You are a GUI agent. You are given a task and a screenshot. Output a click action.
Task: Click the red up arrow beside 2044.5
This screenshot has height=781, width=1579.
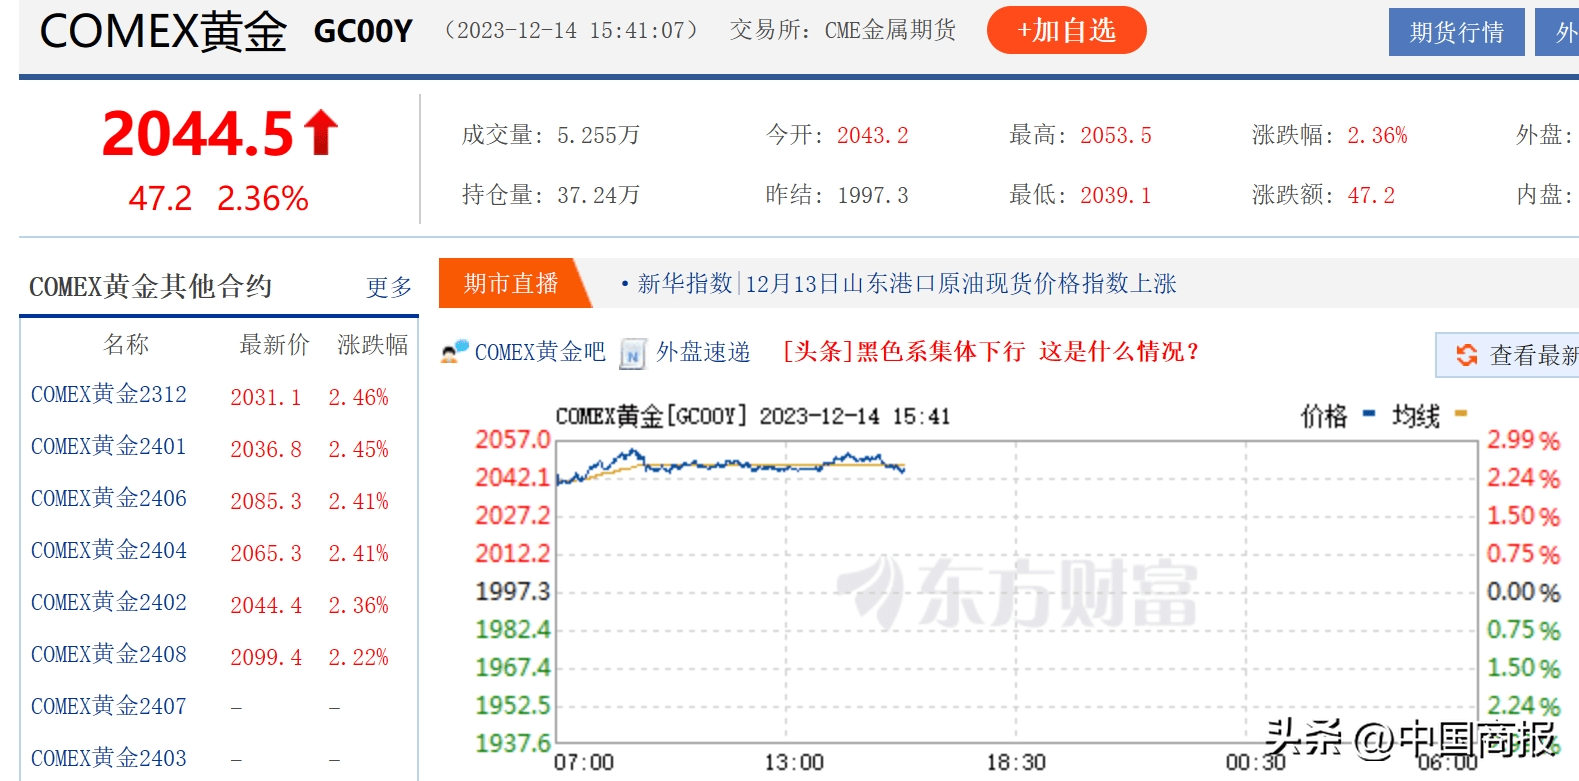[321, 133]
